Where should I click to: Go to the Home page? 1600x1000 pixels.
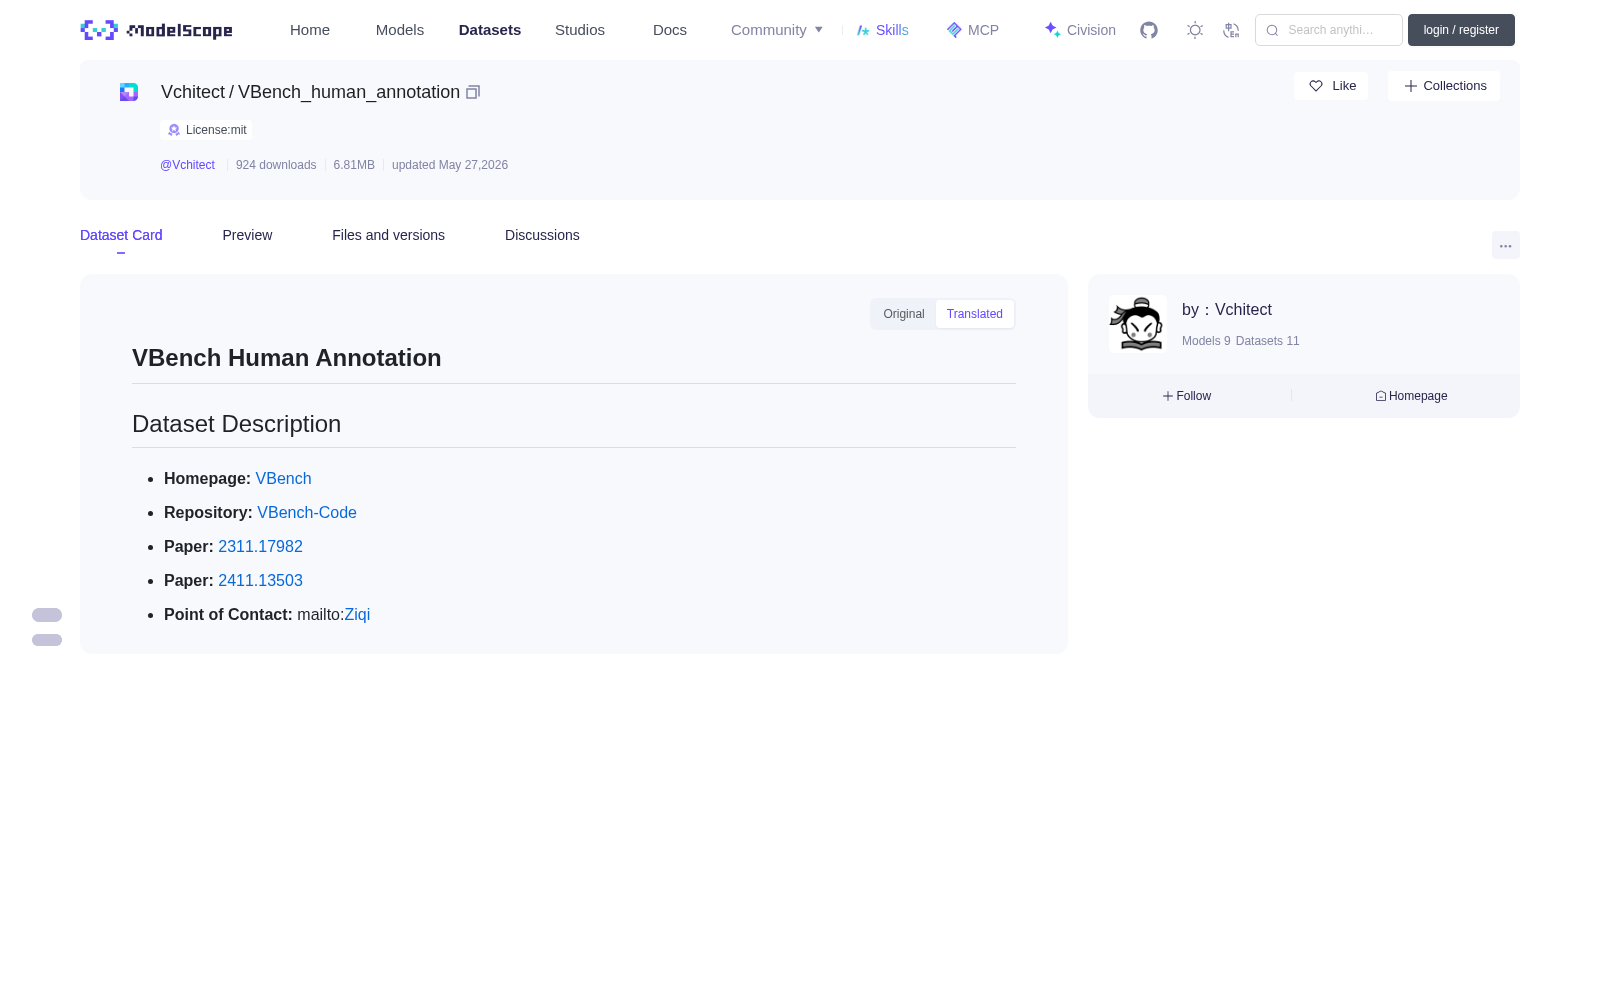310,30
